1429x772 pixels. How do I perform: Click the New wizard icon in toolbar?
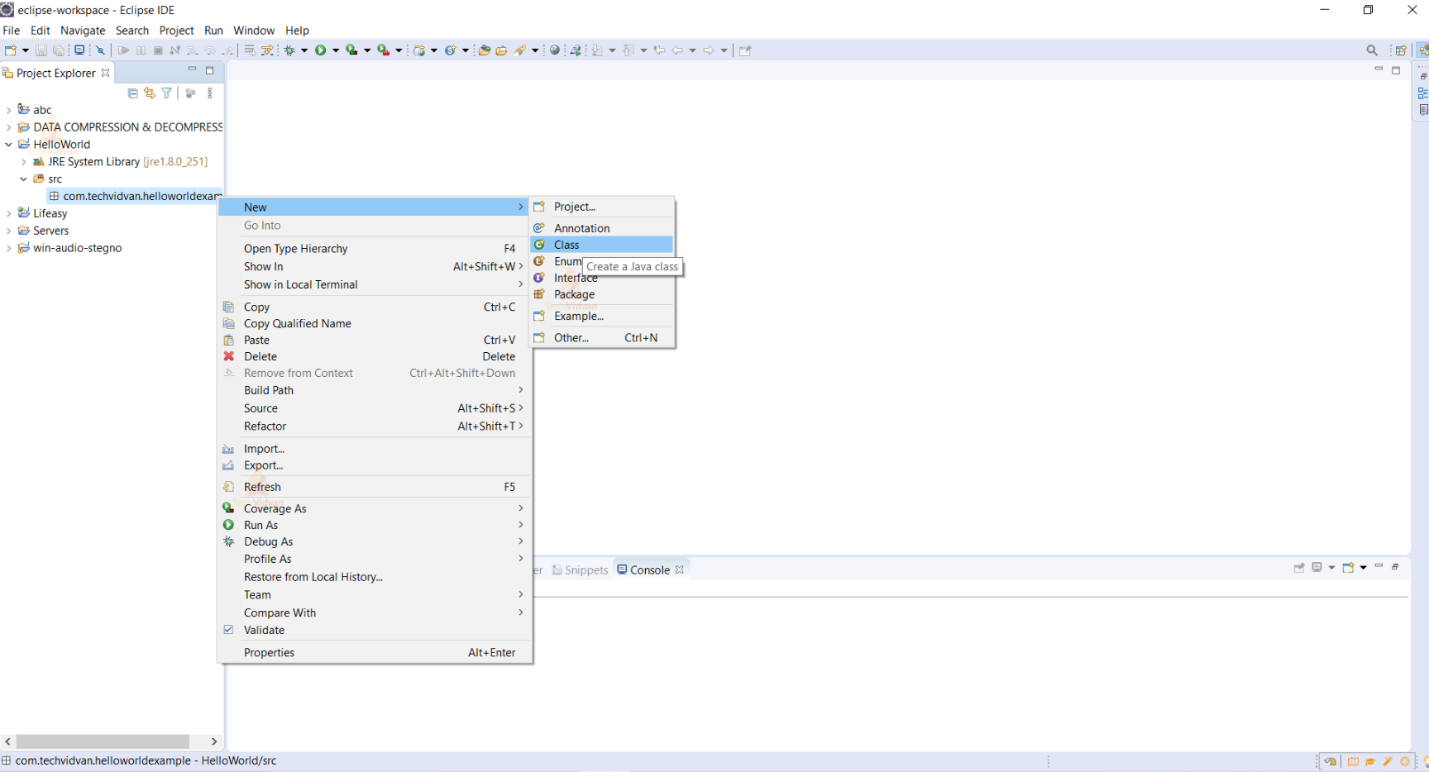pos(11,50)
